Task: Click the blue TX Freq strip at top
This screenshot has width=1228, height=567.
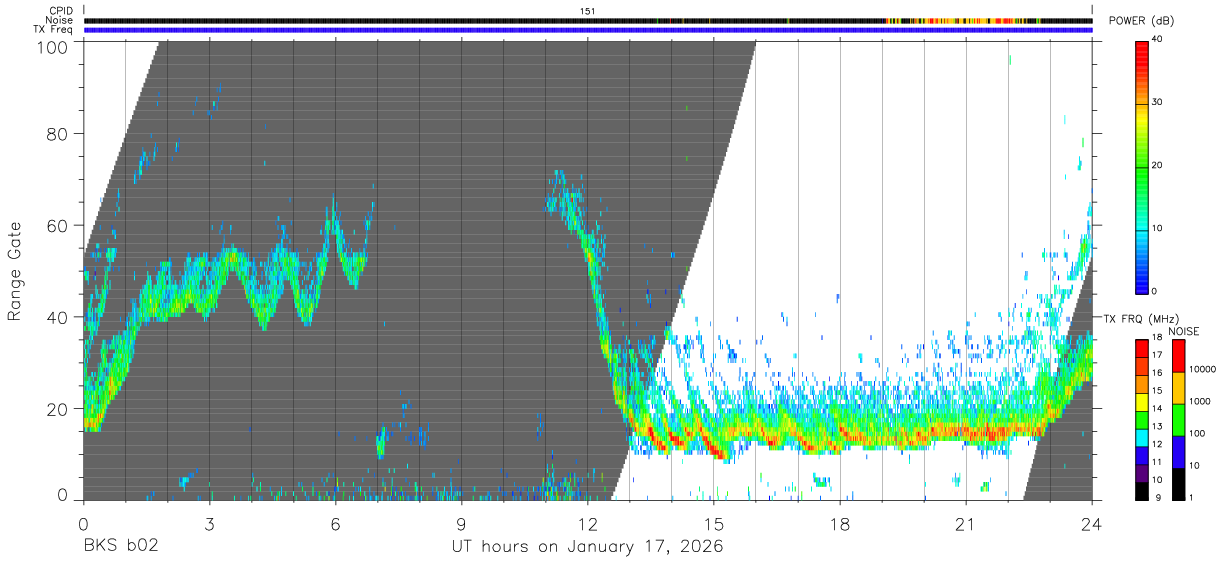Action: 588,30
